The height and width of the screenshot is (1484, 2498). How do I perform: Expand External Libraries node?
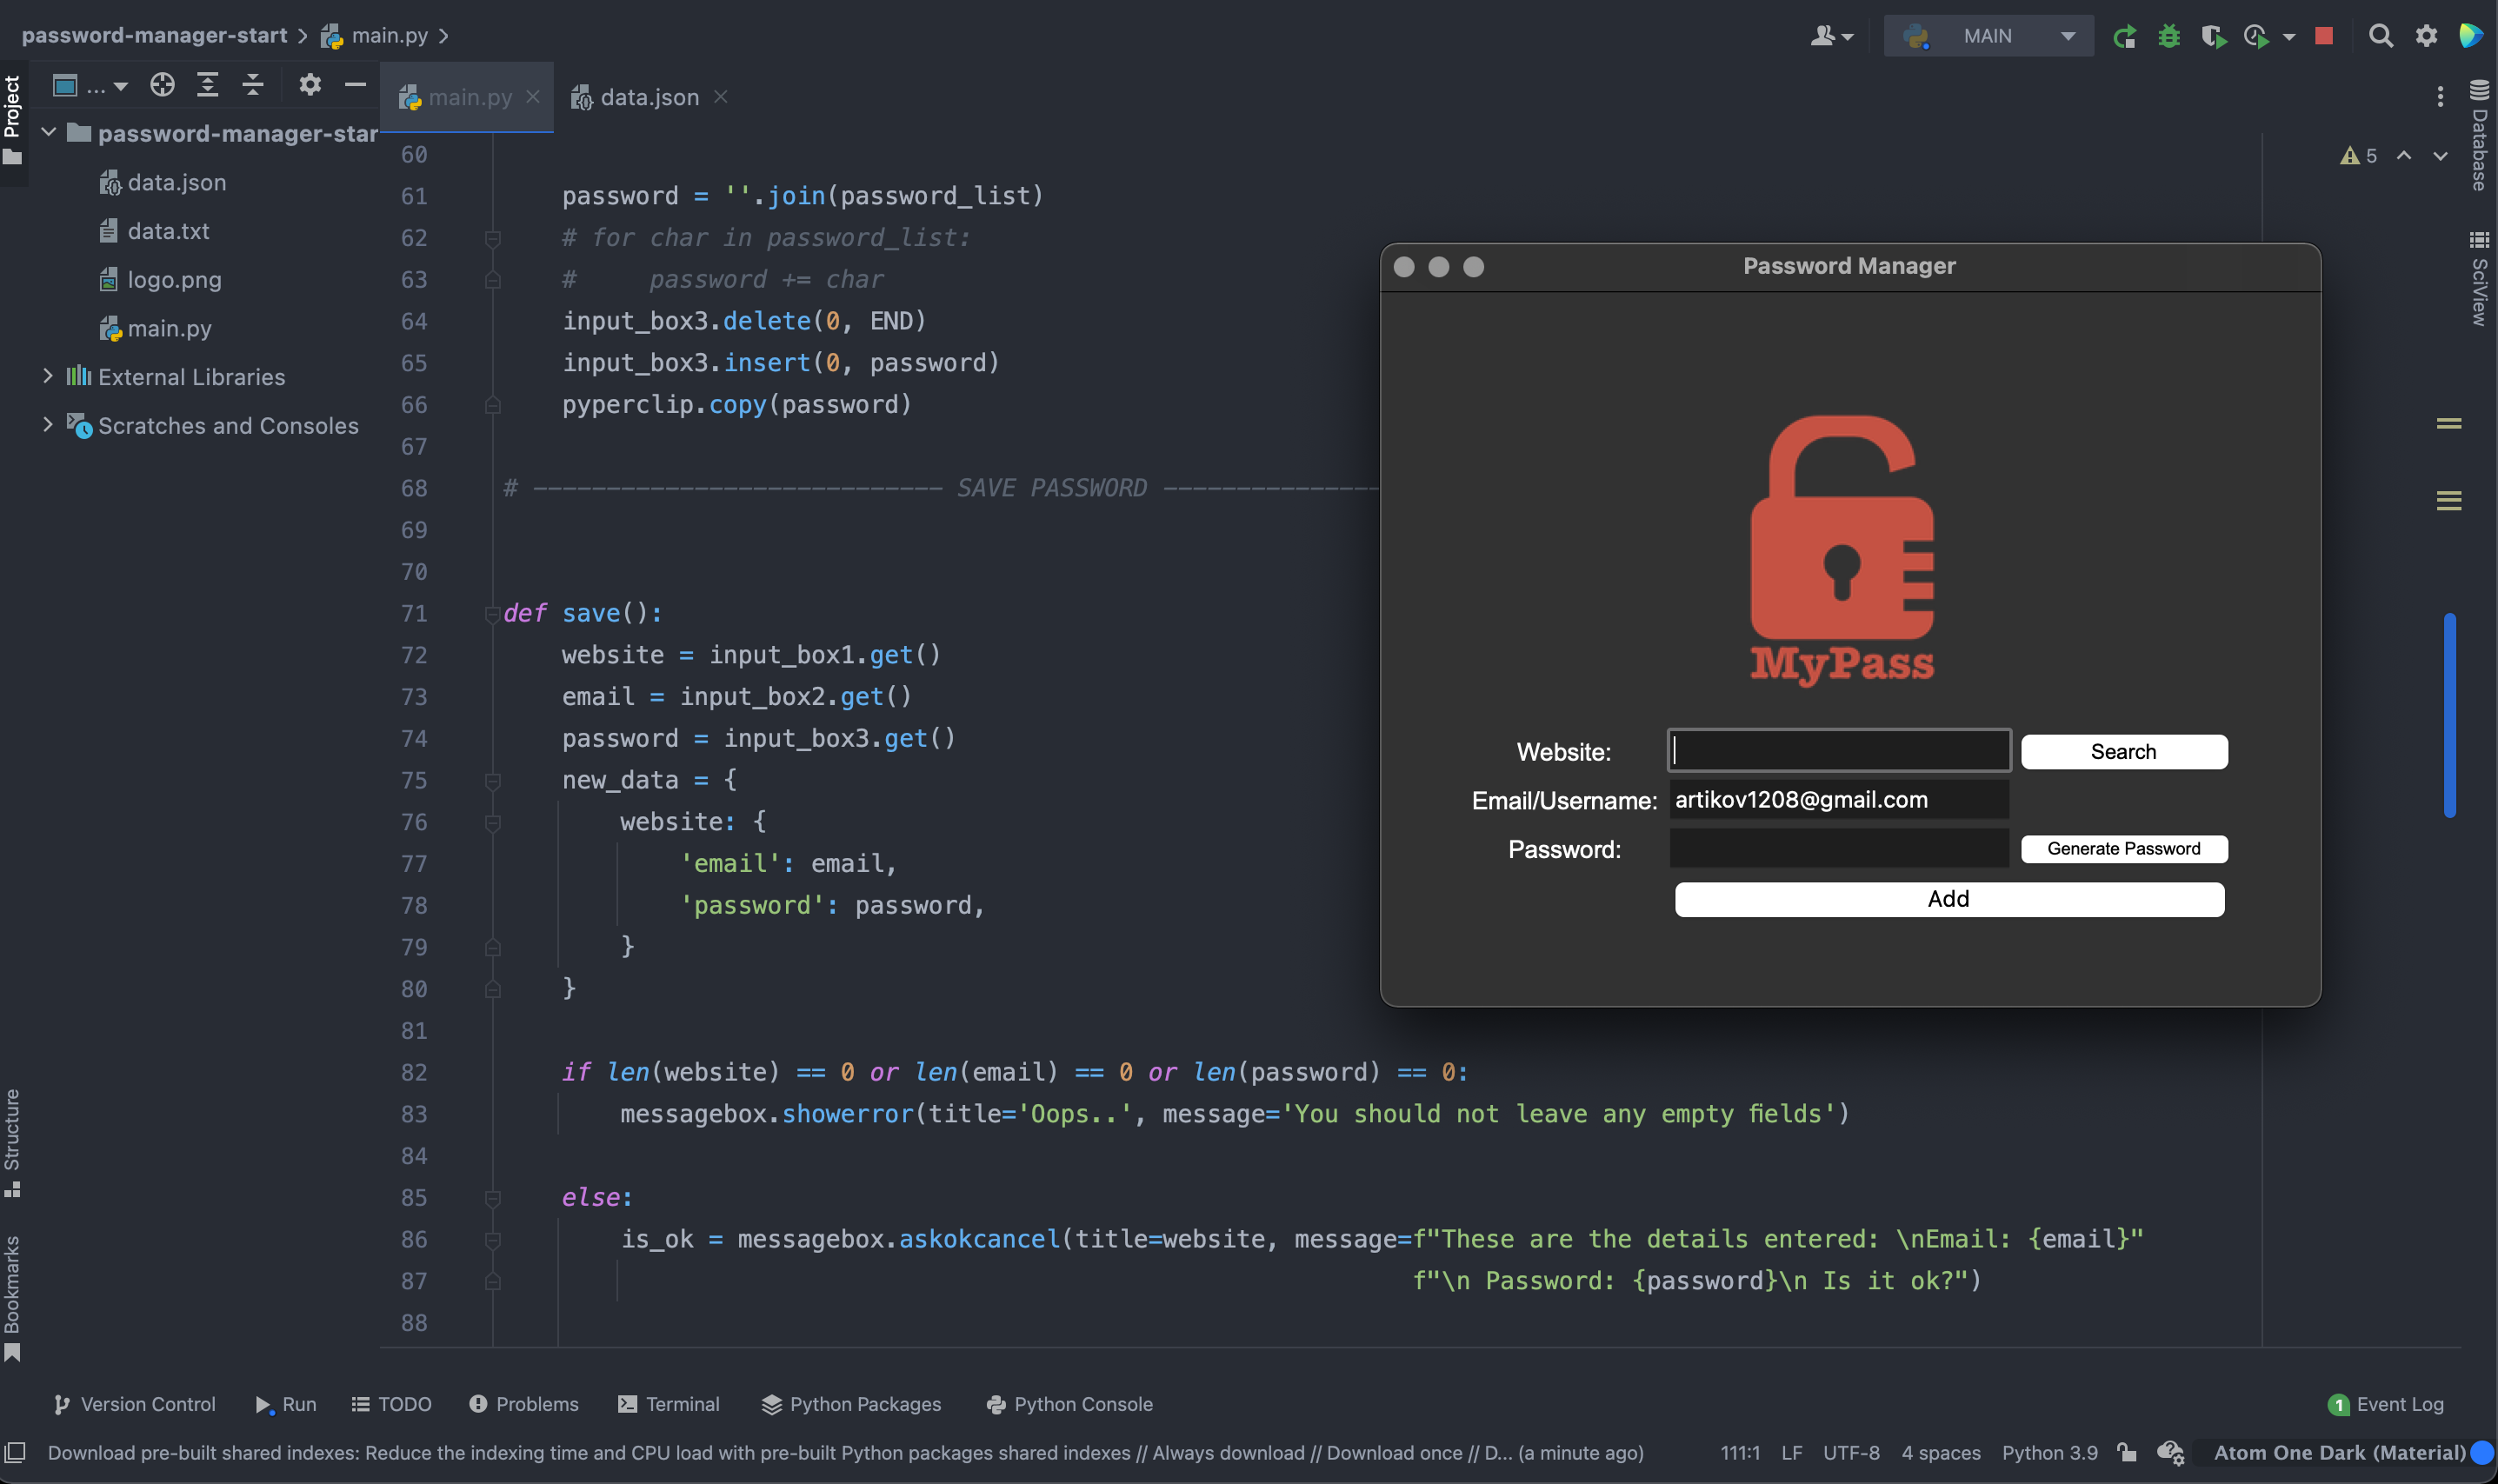coord(47,376)
